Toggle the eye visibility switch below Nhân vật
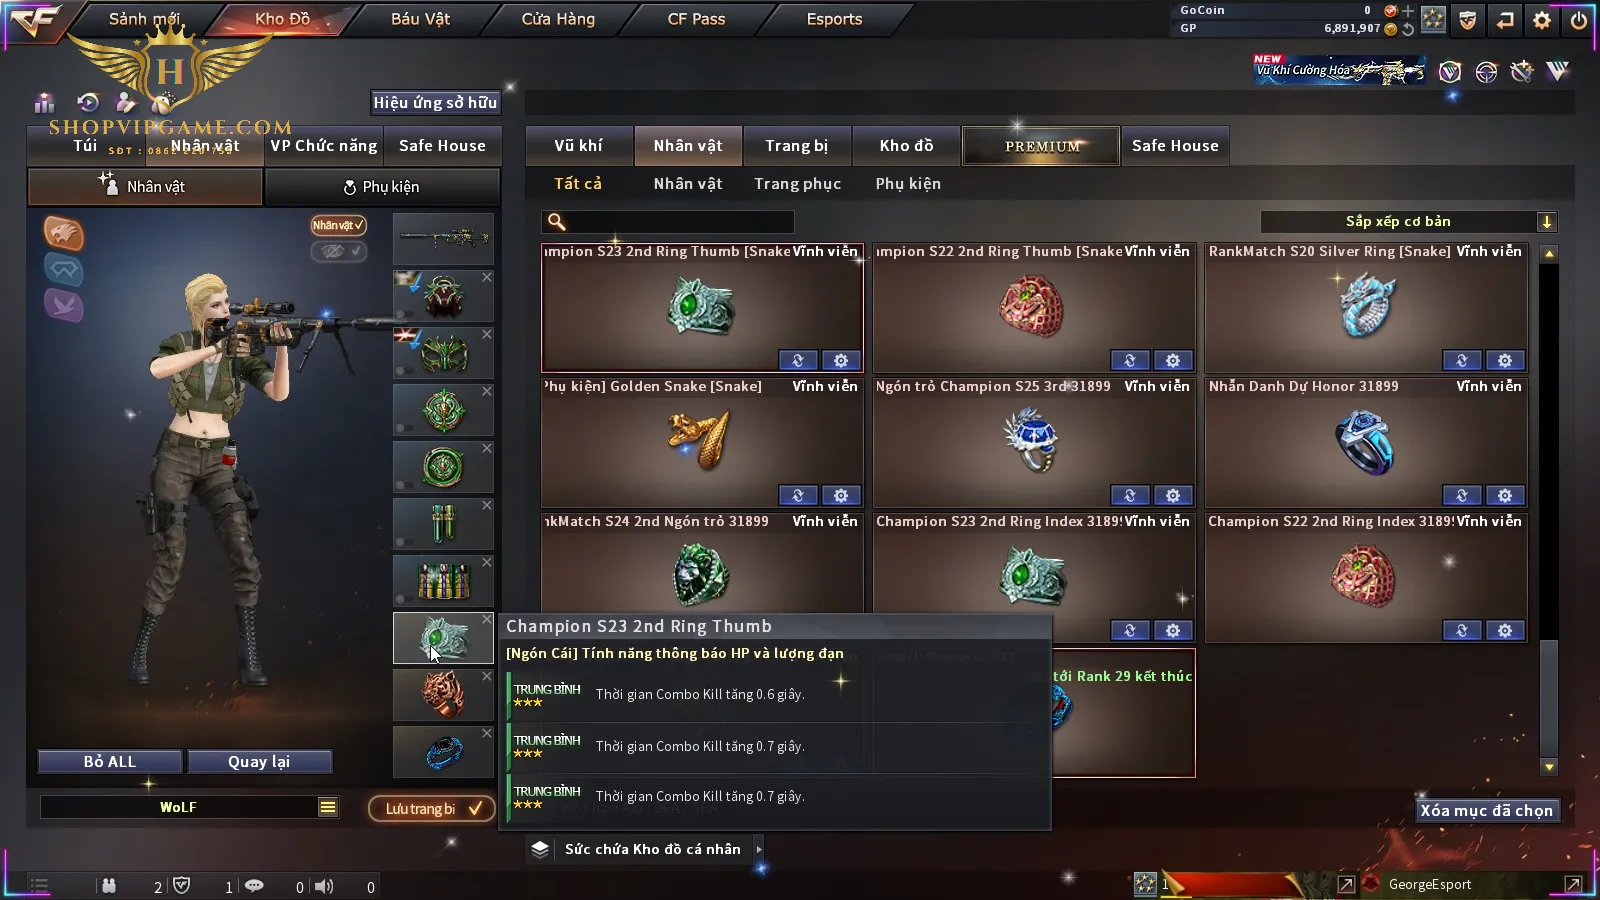 tap(338, 251)
